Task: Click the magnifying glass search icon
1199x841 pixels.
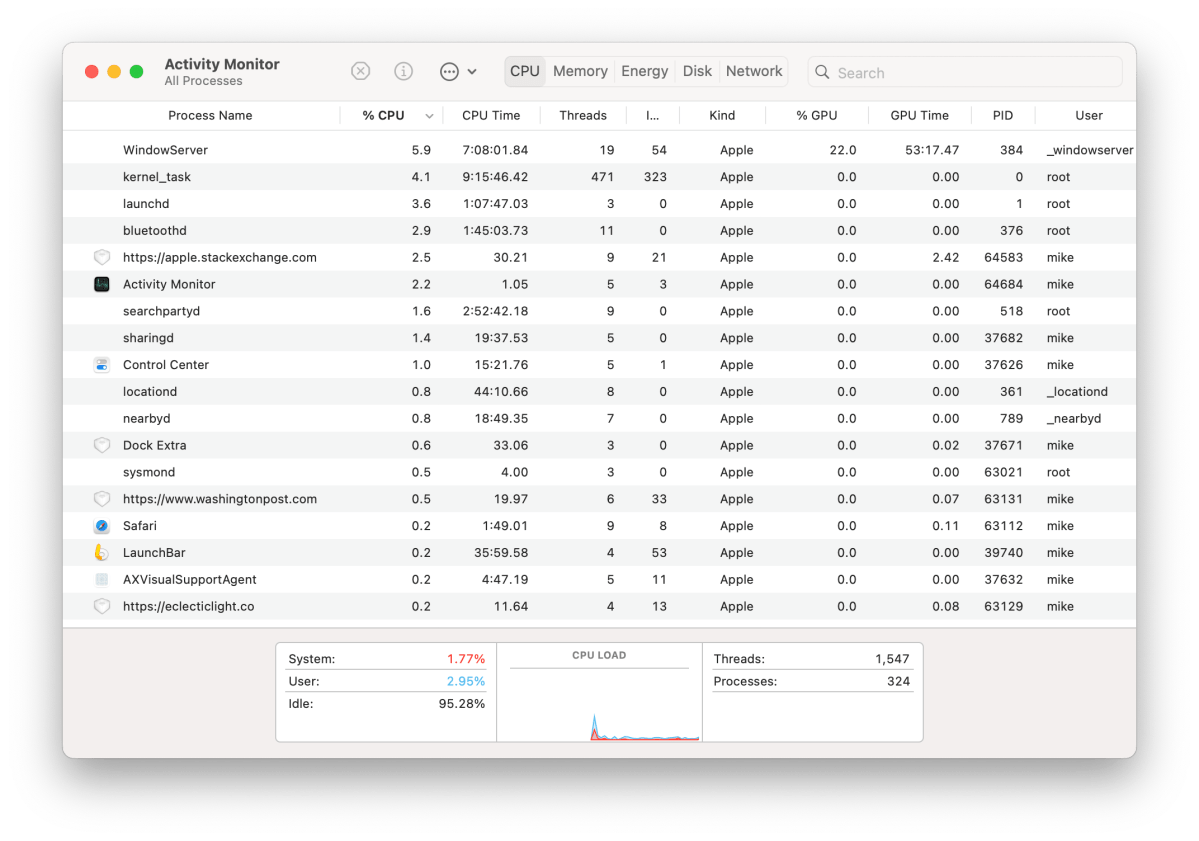Action: [x=822, y=72]
